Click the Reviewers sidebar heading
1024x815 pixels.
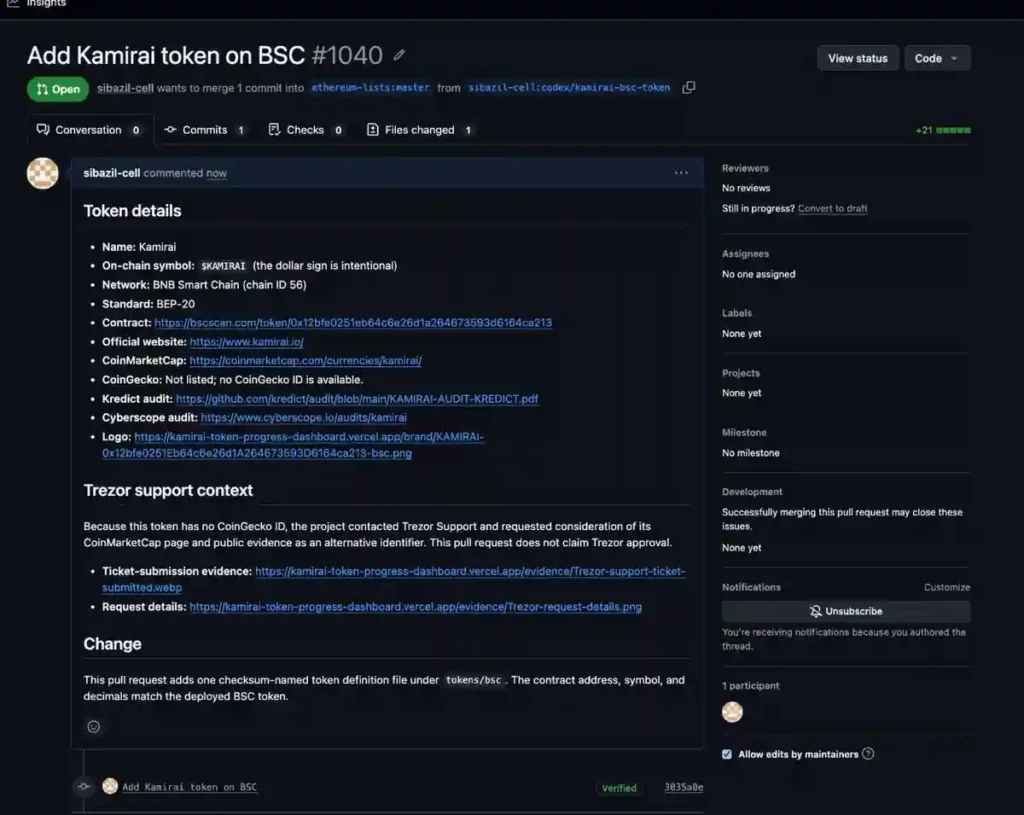(745, 168)
